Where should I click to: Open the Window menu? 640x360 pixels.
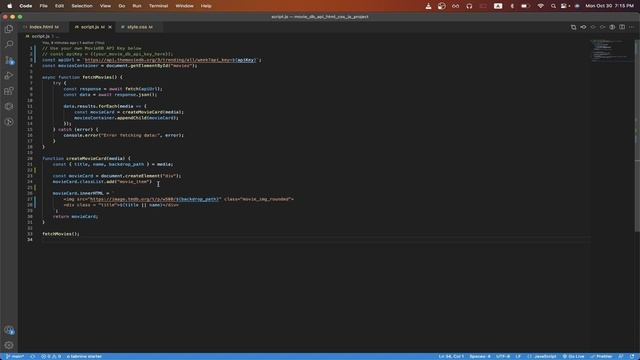click(184, 6)
